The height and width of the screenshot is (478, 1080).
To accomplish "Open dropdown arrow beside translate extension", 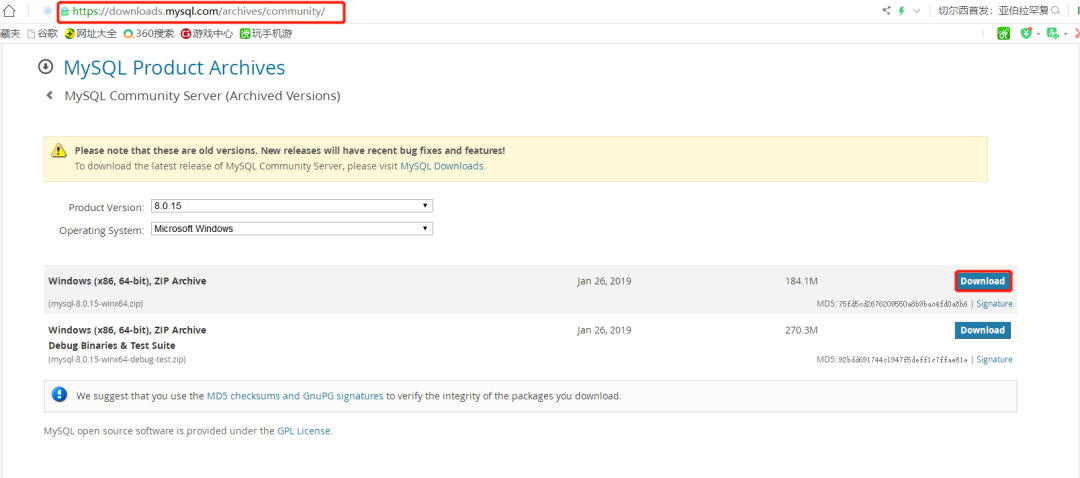I will (x=1066, y=34).
